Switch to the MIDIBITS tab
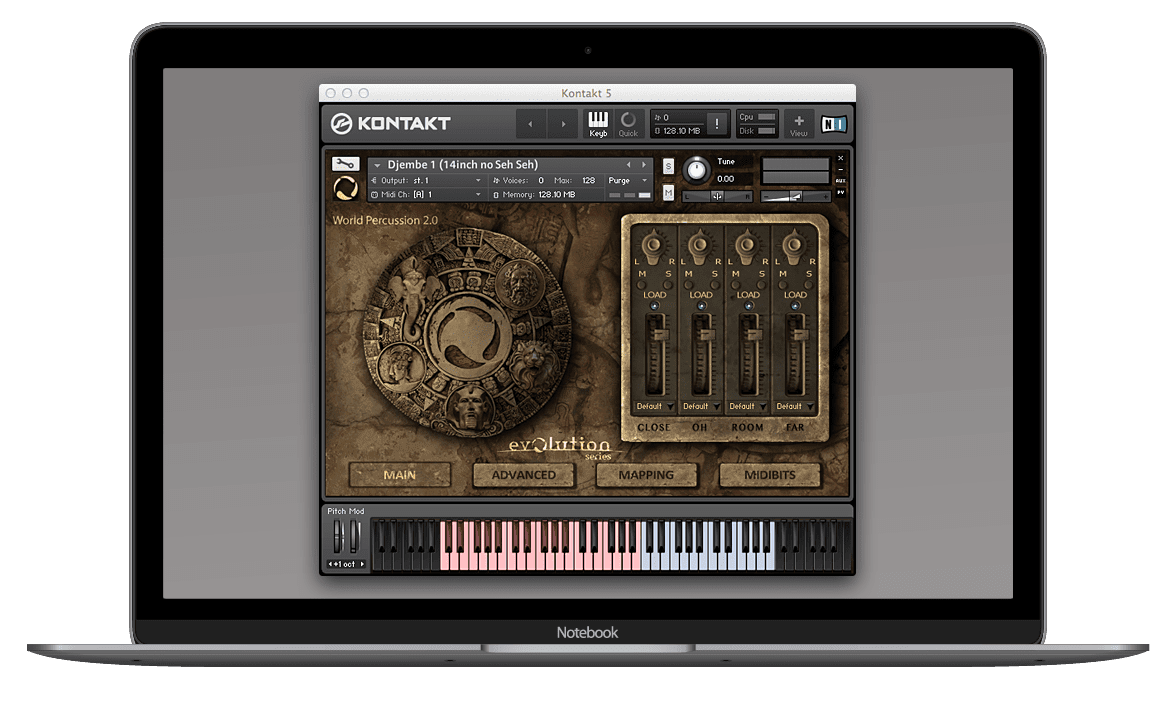The image size is (1176, 714). point(770,475)
